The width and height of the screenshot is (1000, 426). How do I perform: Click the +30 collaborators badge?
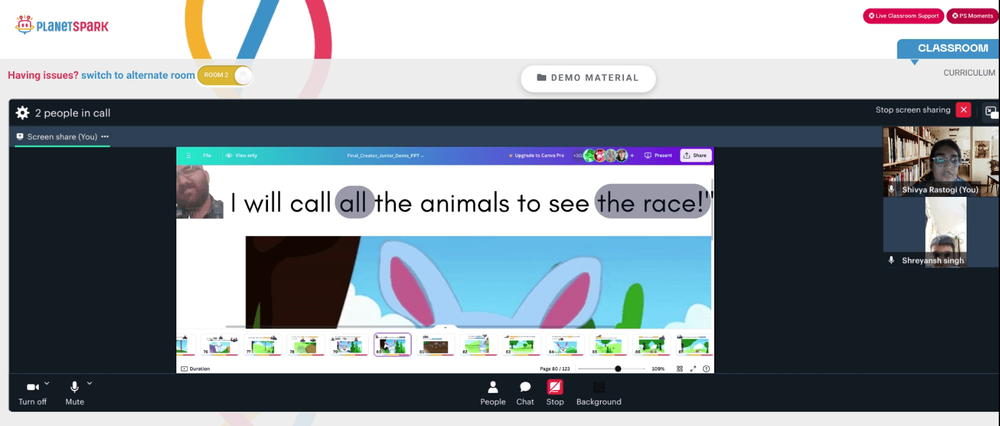tap(578, 155)
